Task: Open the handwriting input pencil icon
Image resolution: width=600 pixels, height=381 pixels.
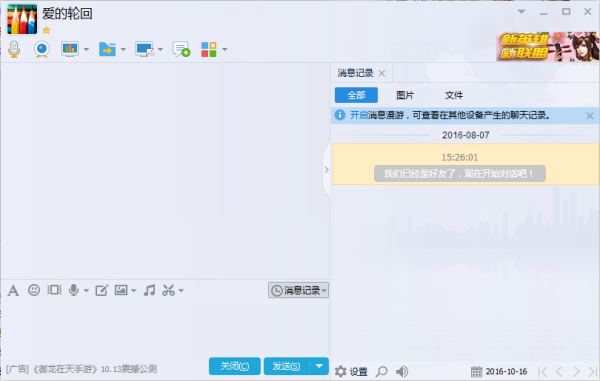Action: [102, 290]
